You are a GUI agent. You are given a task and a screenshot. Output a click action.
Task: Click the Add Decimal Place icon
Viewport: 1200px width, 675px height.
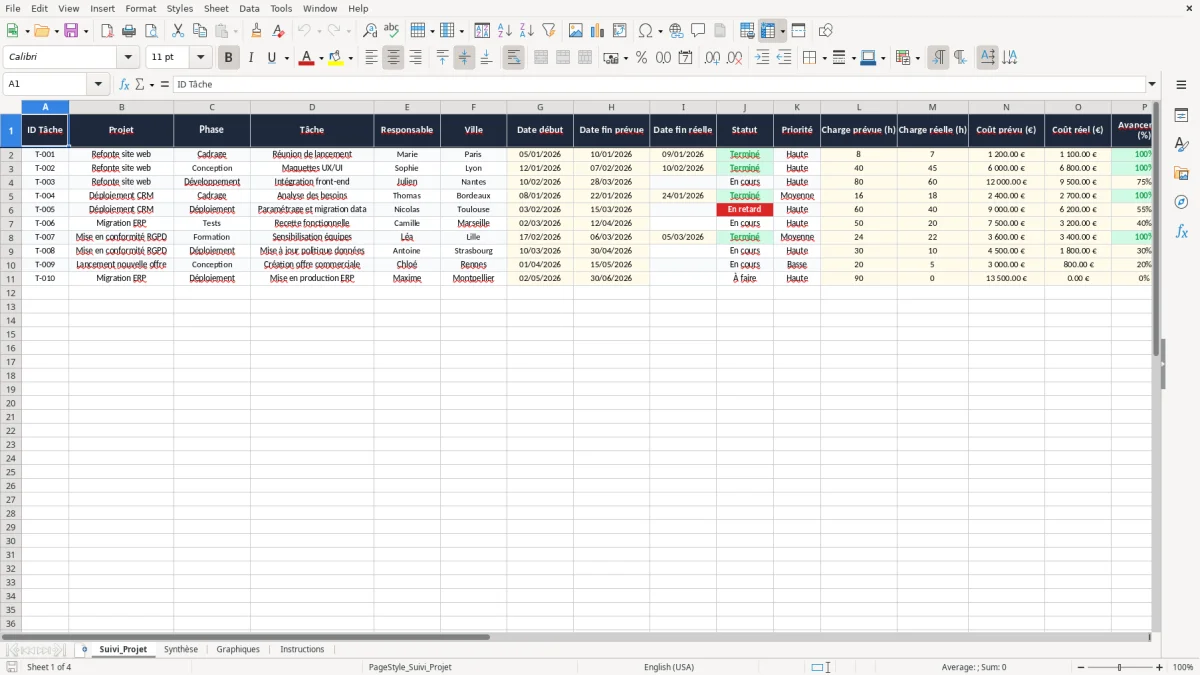712,58
